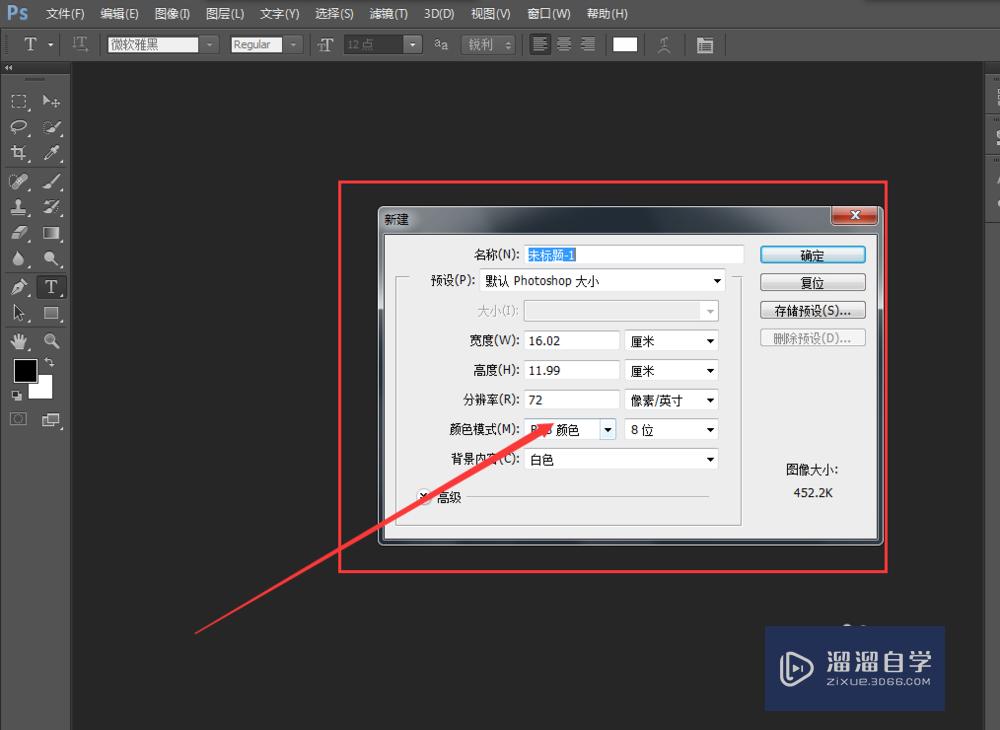Toggle the Character and Paragraph panels

coord(705,45)
